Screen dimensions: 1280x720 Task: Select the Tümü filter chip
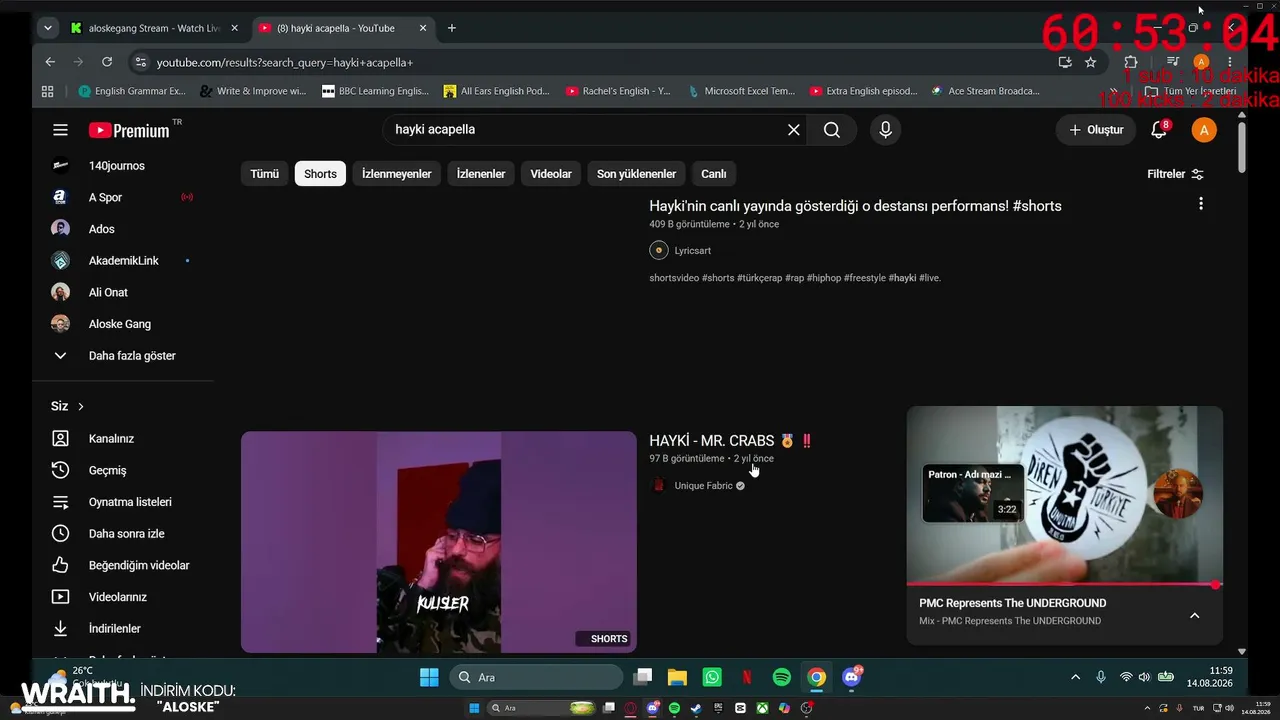(265, 174)
